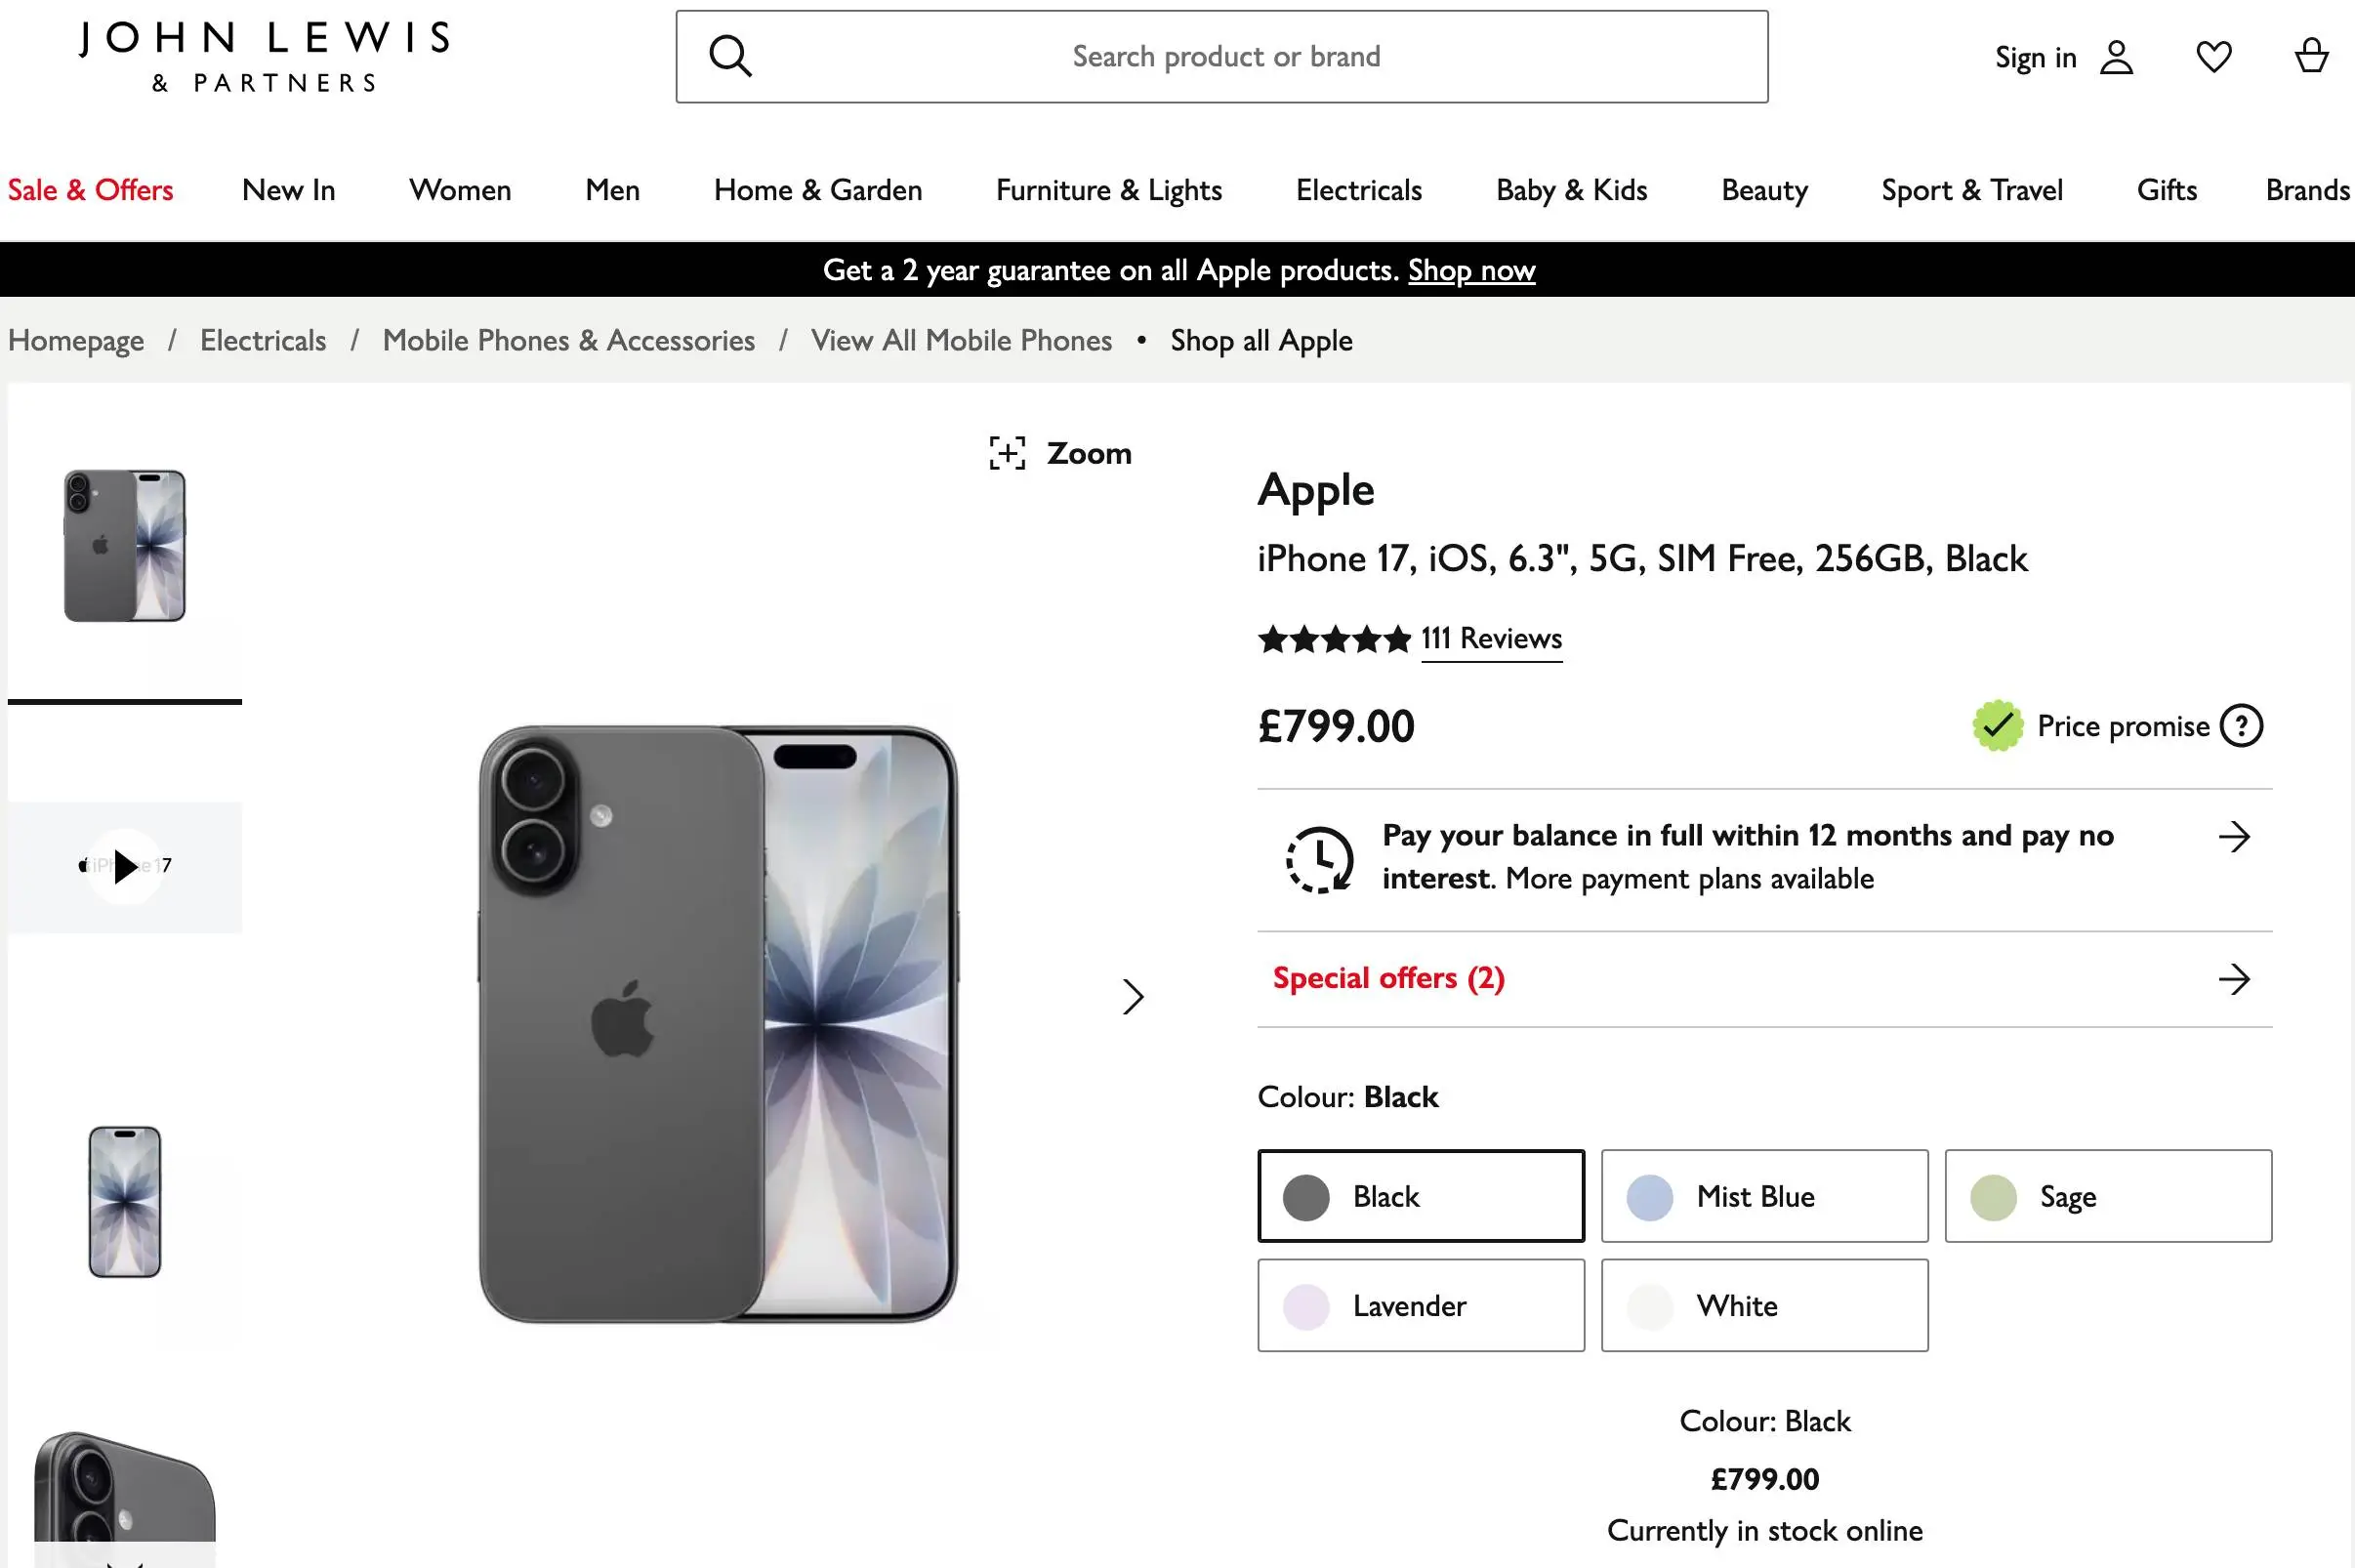Image resolution: width=2355 pixels, height=1568 pixels.
Task: Open the Electricals navigation menu
Action: pos(1358,190)
